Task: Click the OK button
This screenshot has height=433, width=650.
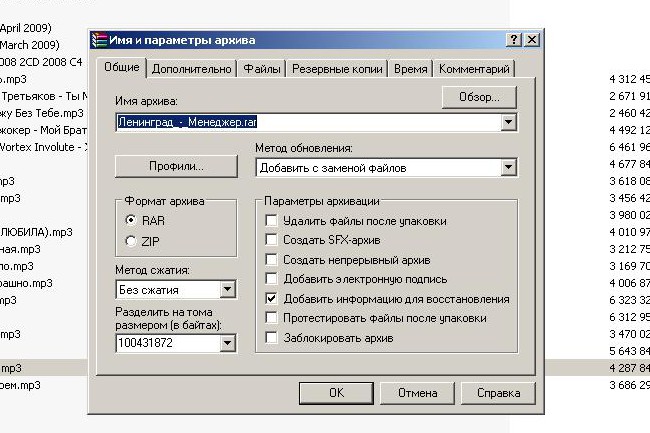Action: coord(336,393)
